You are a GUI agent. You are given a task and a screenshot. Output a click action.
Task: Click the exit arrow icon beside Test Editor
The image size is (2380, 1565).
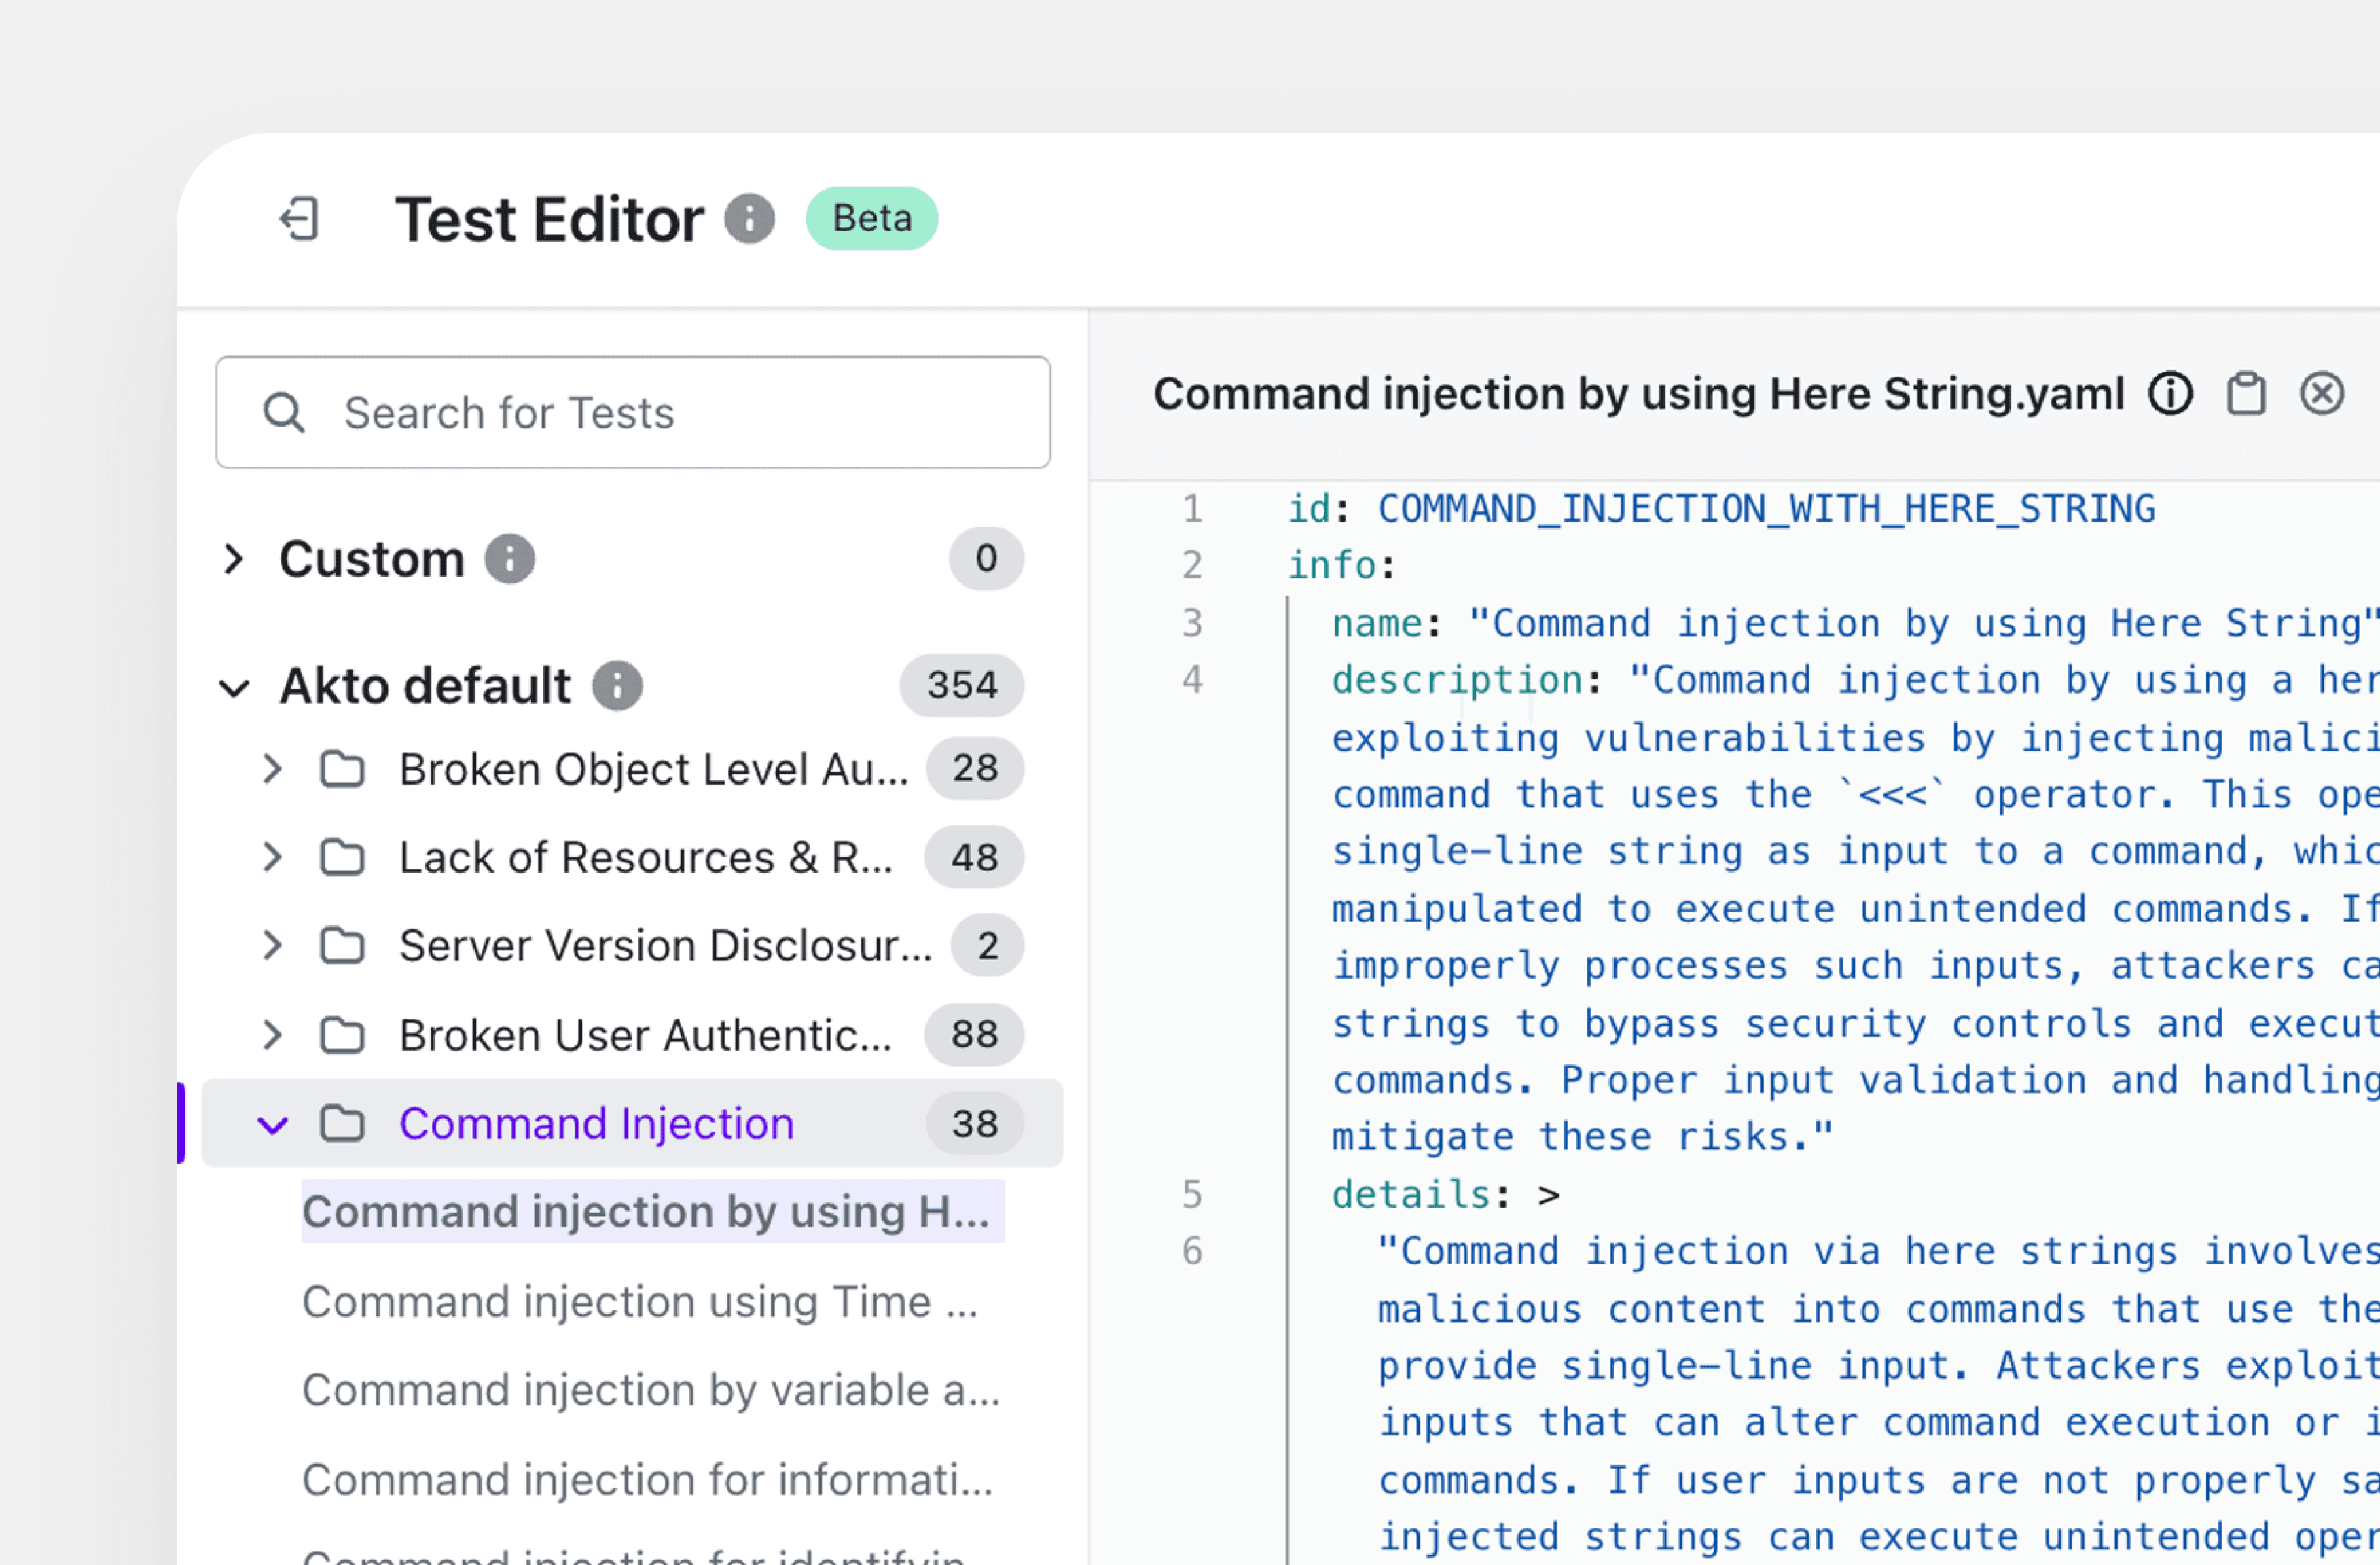coord(299,219)
